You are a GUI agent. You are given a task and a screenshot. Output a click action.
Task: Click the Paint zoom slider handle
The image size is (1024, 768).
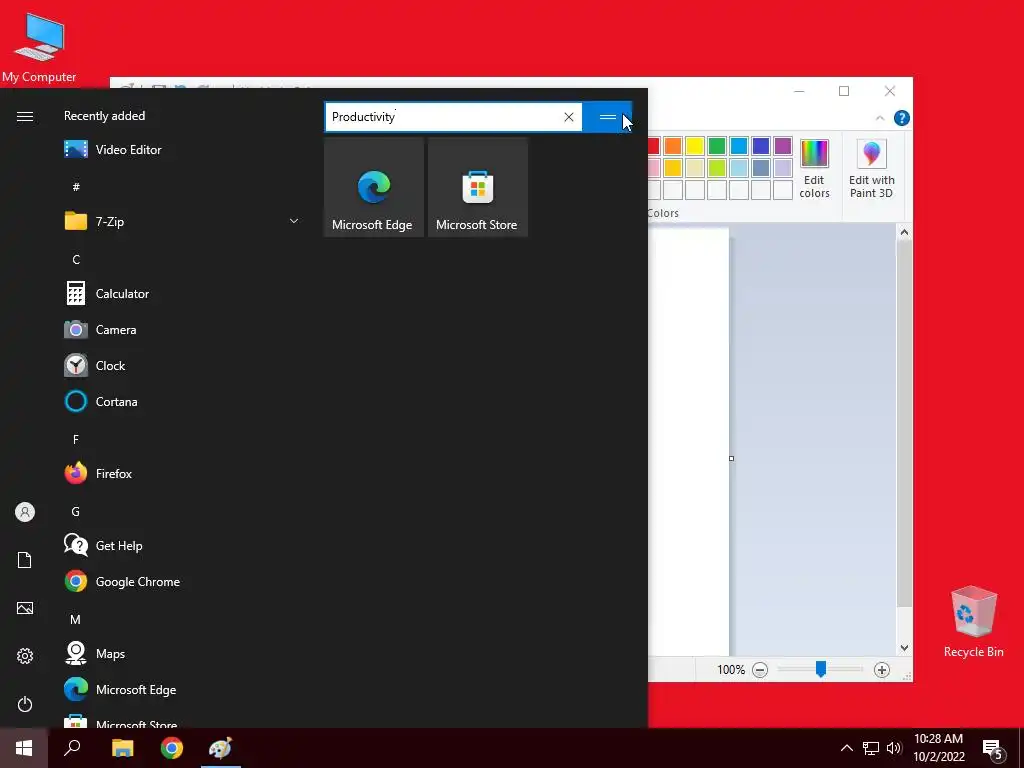pos(821,669)
